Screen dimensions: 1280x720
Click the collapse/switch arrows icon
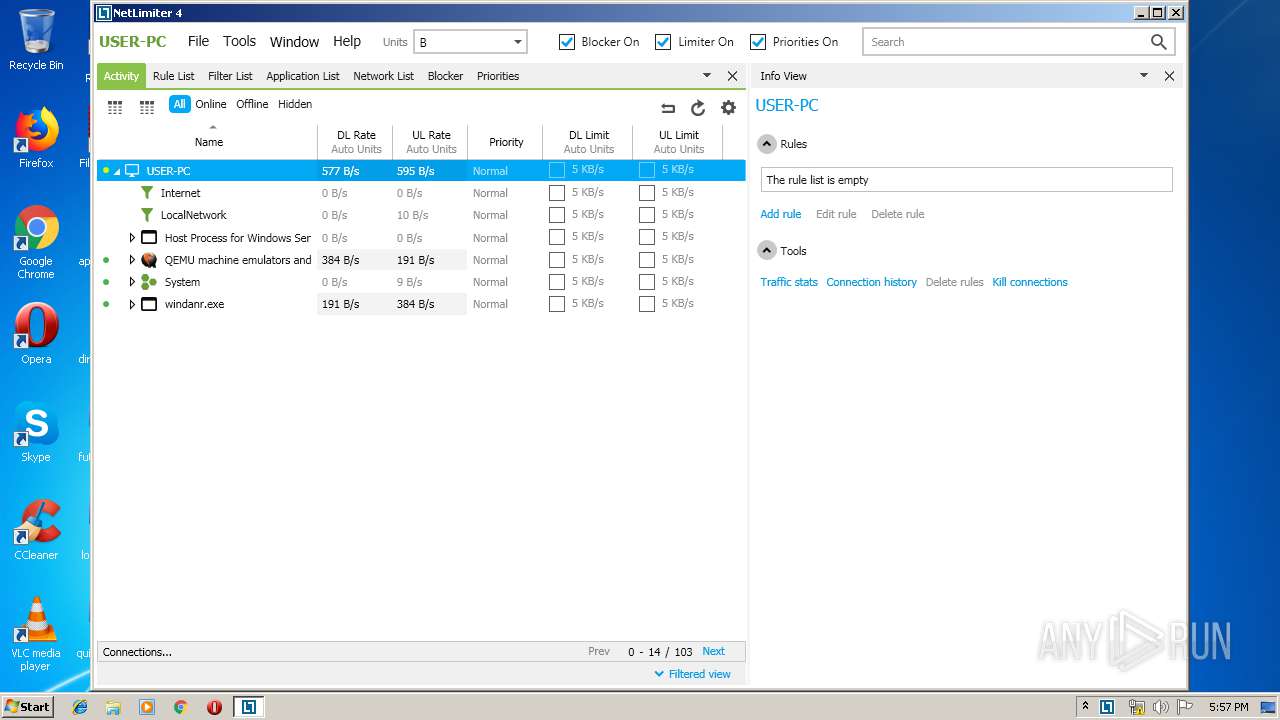[668, 108]
